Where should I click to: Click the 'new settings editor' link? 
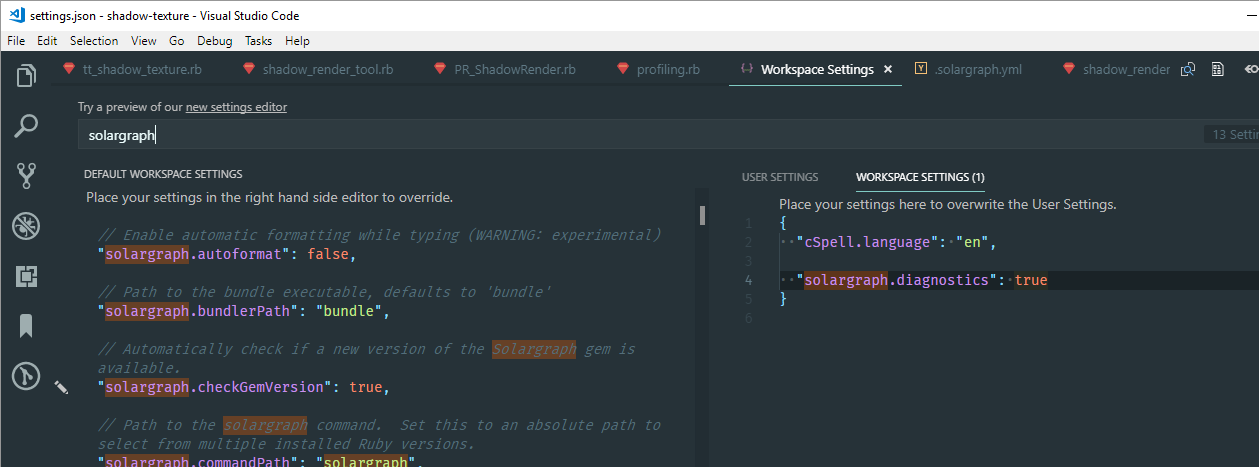(236, 107)
